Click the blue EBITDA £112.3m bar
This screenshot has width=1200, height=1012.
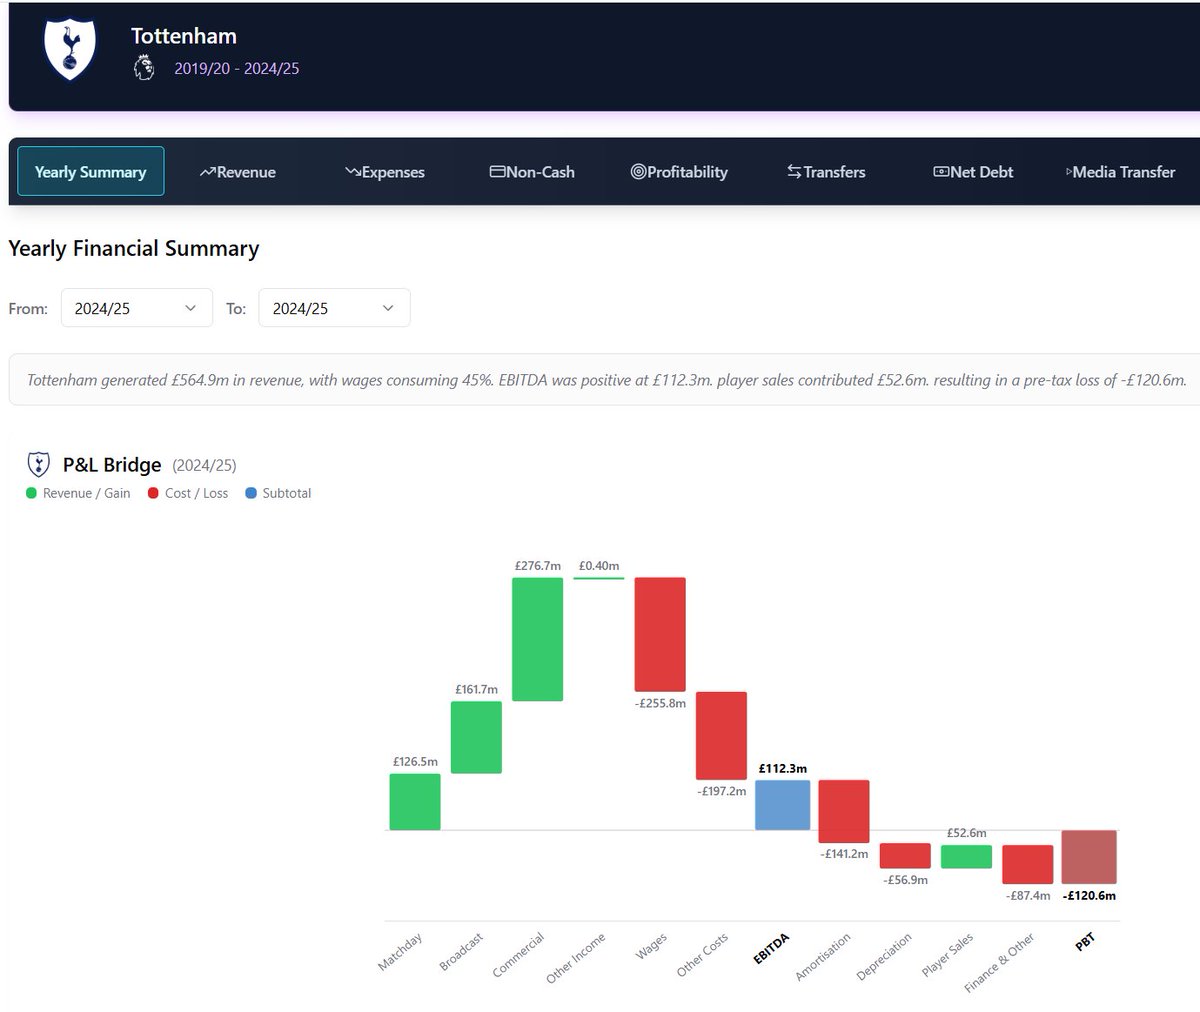(x=782, y=805)
